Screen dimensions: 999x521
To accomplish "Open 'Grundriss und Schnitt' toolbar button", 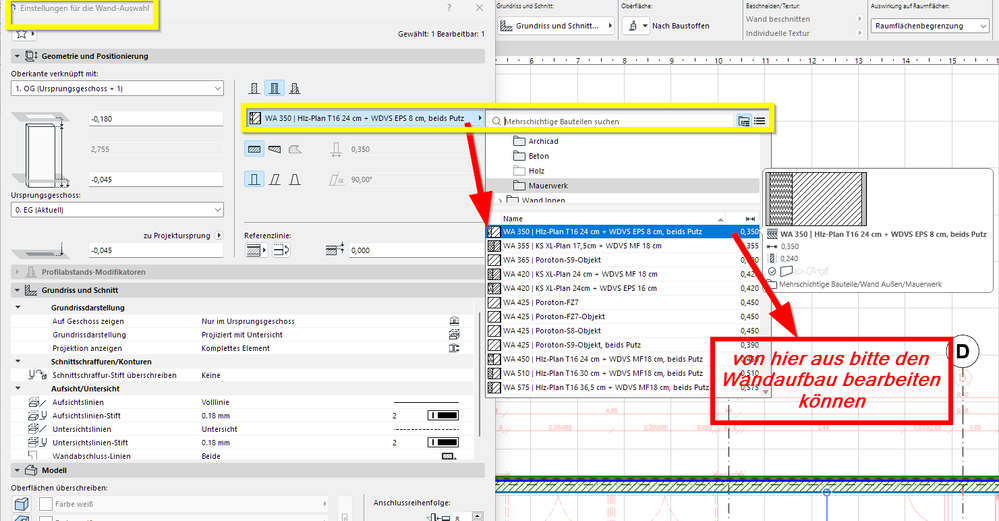I will [555, 26].
